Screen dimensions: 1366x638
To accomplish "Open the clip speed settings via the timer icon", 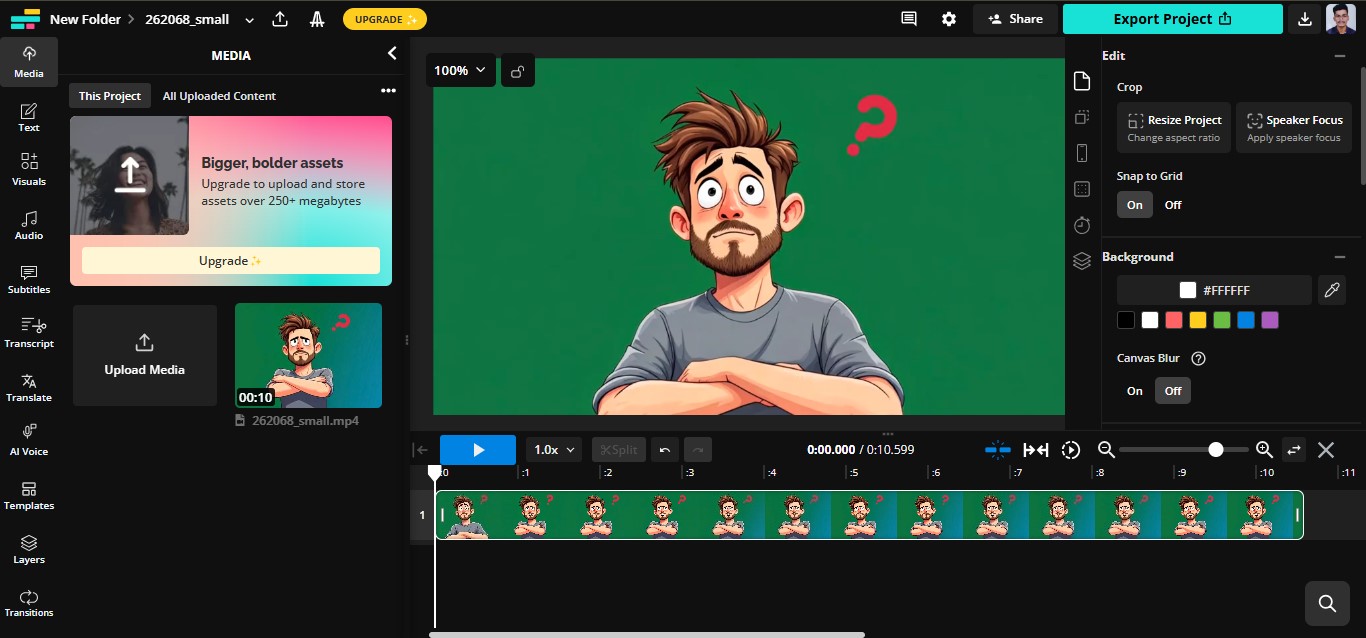I will [x=1081, y=225].
